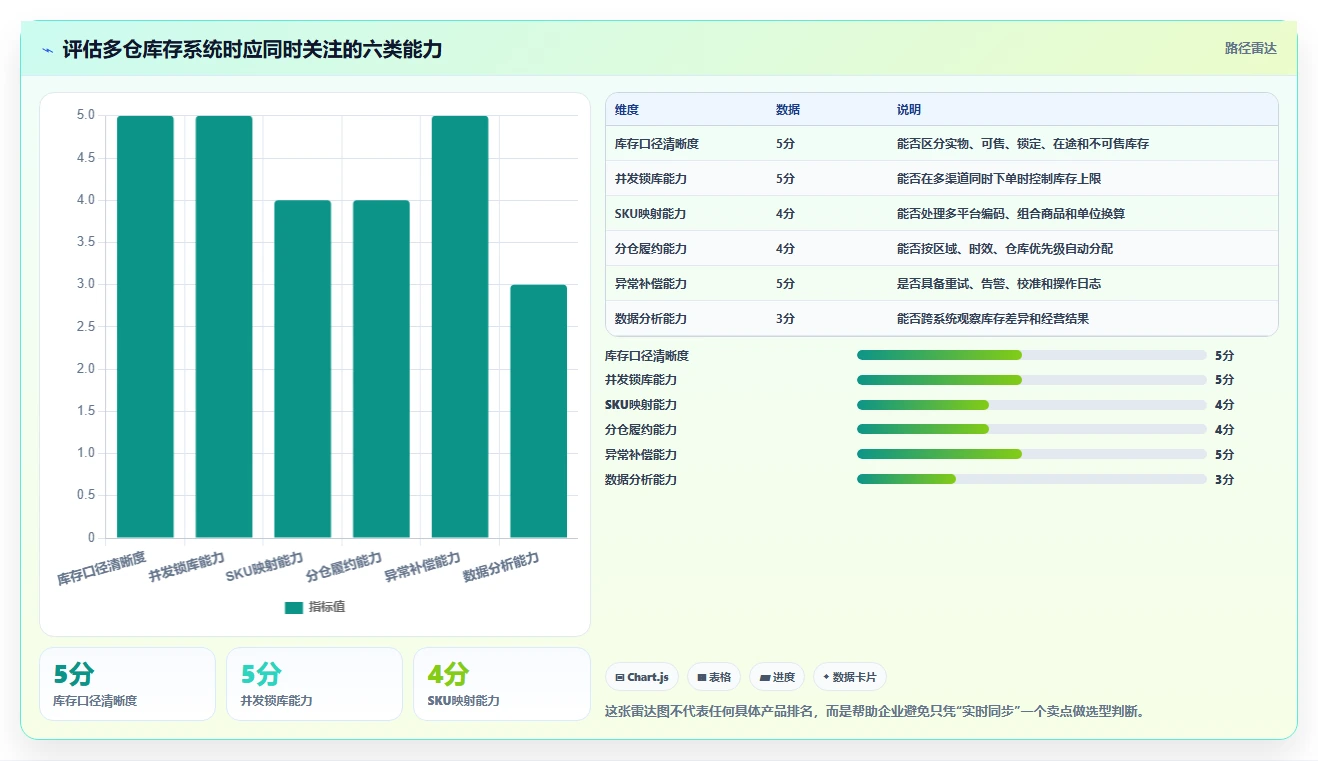Click the 路径雷达 label in header
The width and height of the screenshot is (1318, 761).
(1251, 48)
